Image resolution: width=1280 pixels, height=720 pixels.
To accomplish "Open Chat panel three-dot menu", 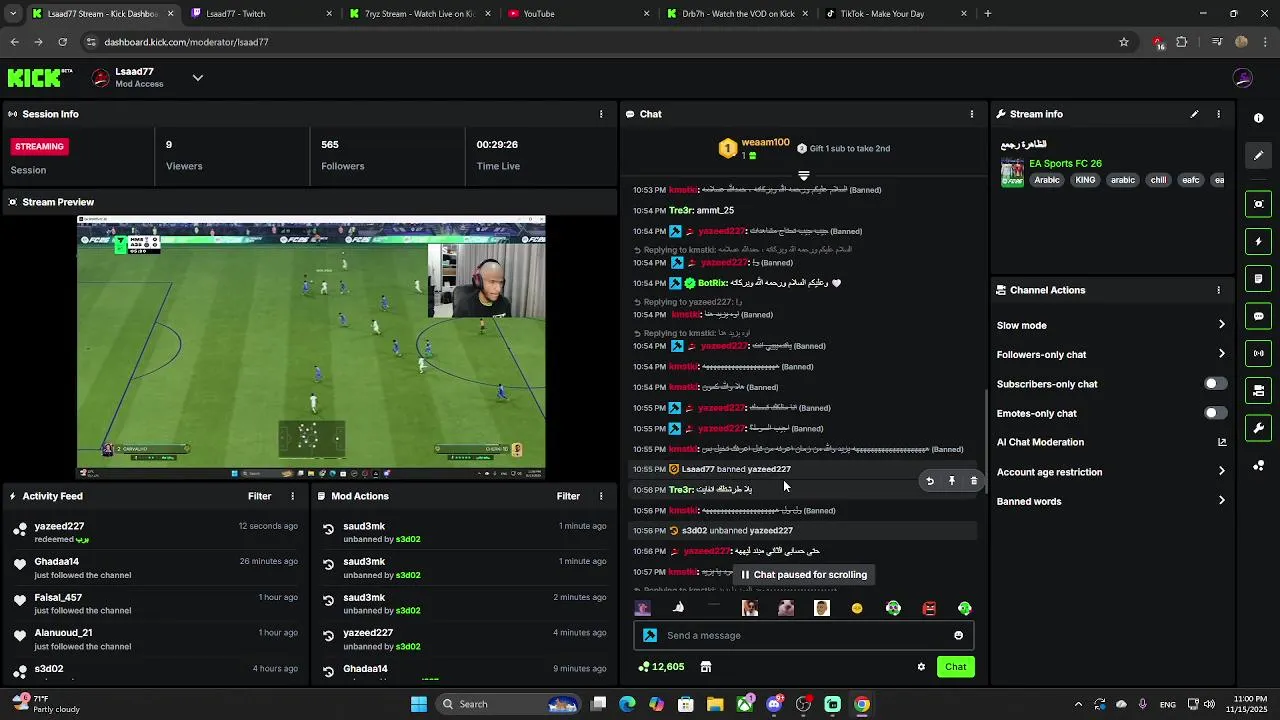I will coord(971,114).
